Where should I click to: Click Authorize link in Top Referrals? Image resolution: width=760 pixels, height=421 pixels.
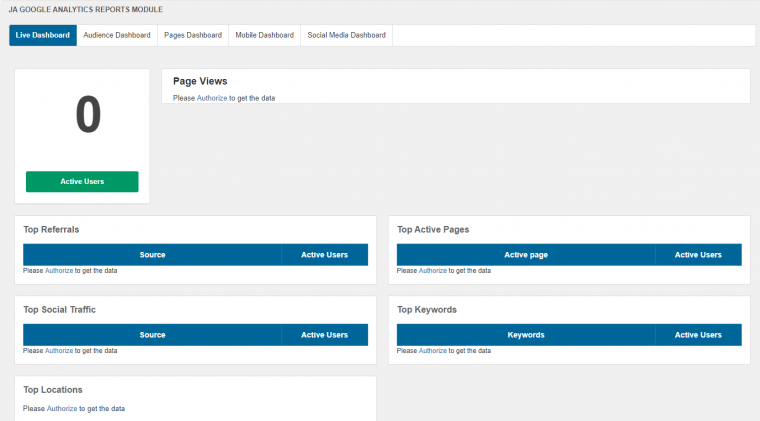click(59, 271)
